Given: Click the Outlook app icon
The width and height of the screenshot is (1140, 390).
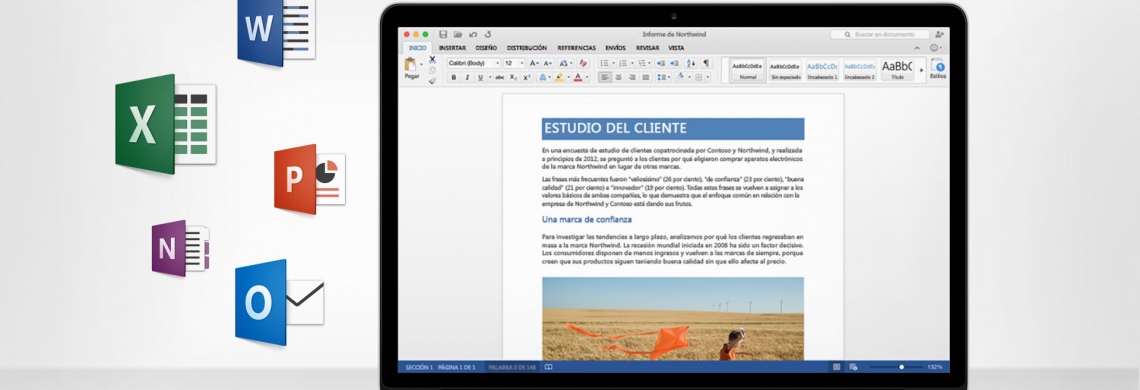Looking at the screenshot, I should [279, 302].
